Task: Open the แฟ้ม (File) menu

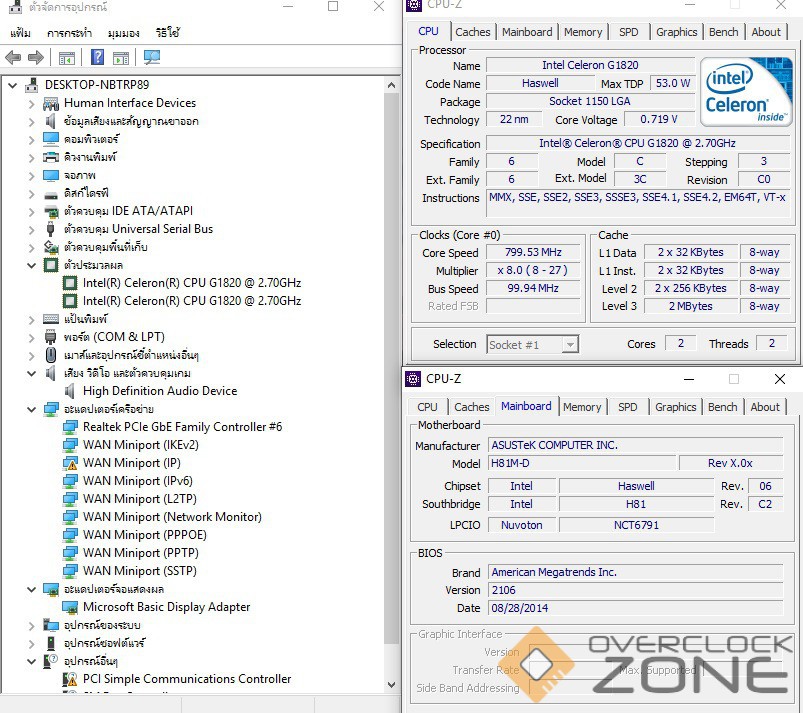Action: pos(20,33)
